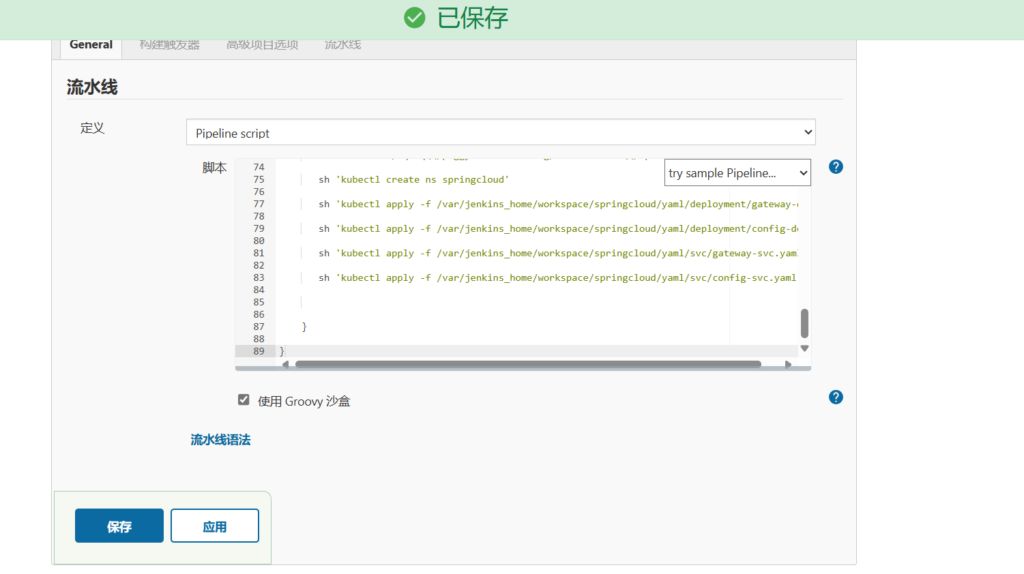Click the scroll-right arrow under script editor
Viewport: 1024px width, 574px height.
coord(788,365)
